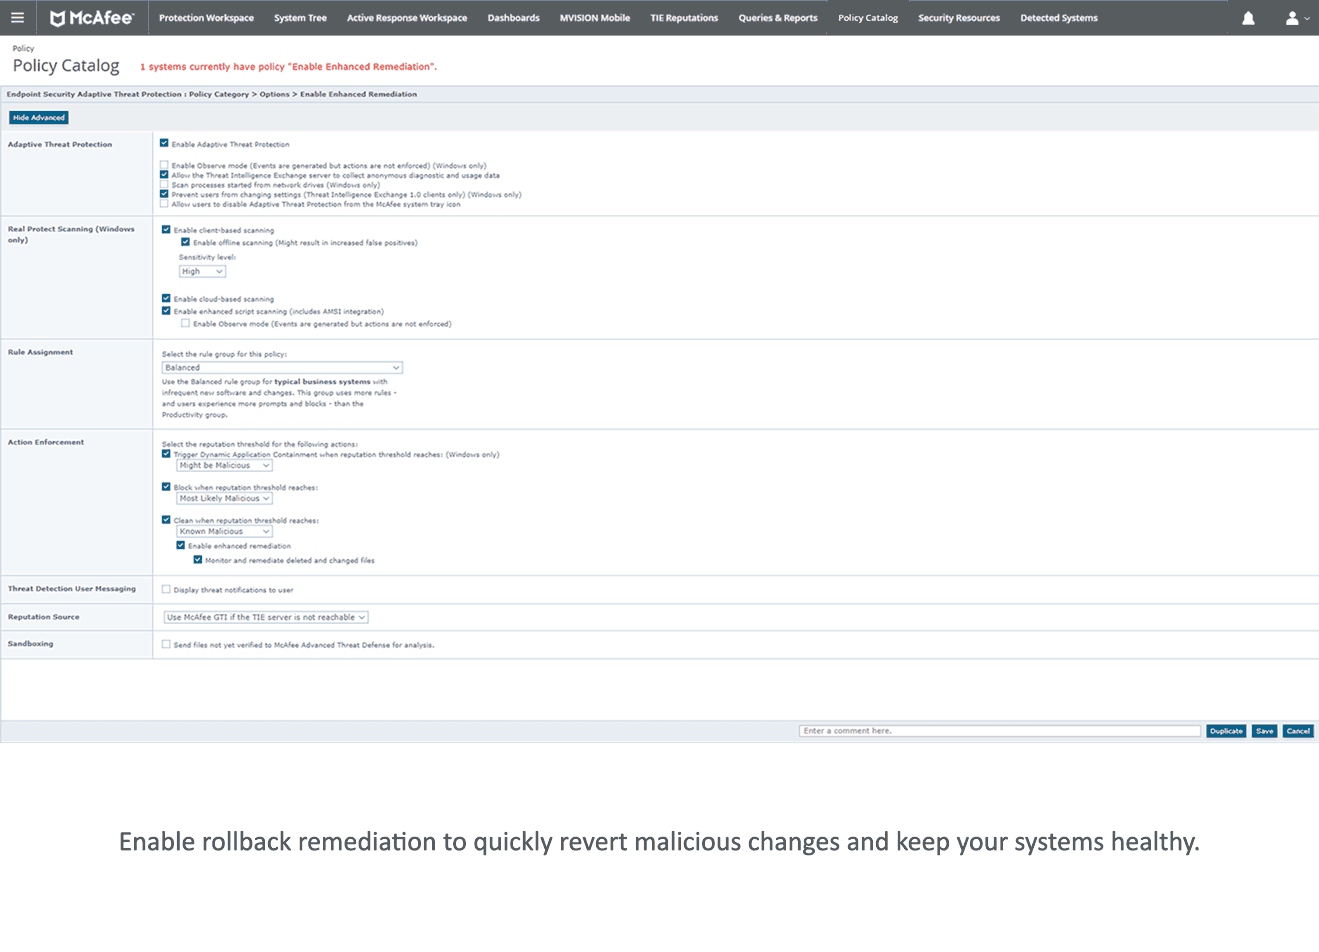The height and width of the screenshot is (952, 1319).
Task: Open TIE Reputations
Action: click(684, 18)
